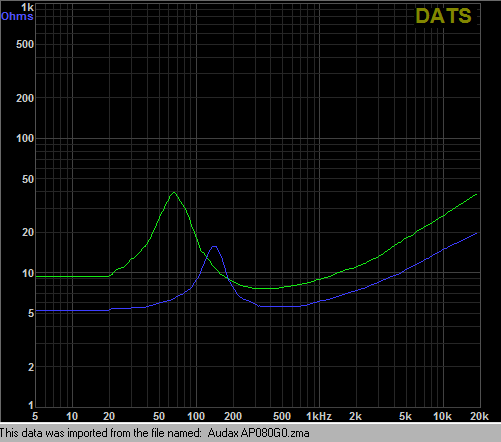Click the 2 label on the Ohms axis
Image resolution: width=501 pixels, height=442 pixels.
pyautogui.click(x=31, y=367)
